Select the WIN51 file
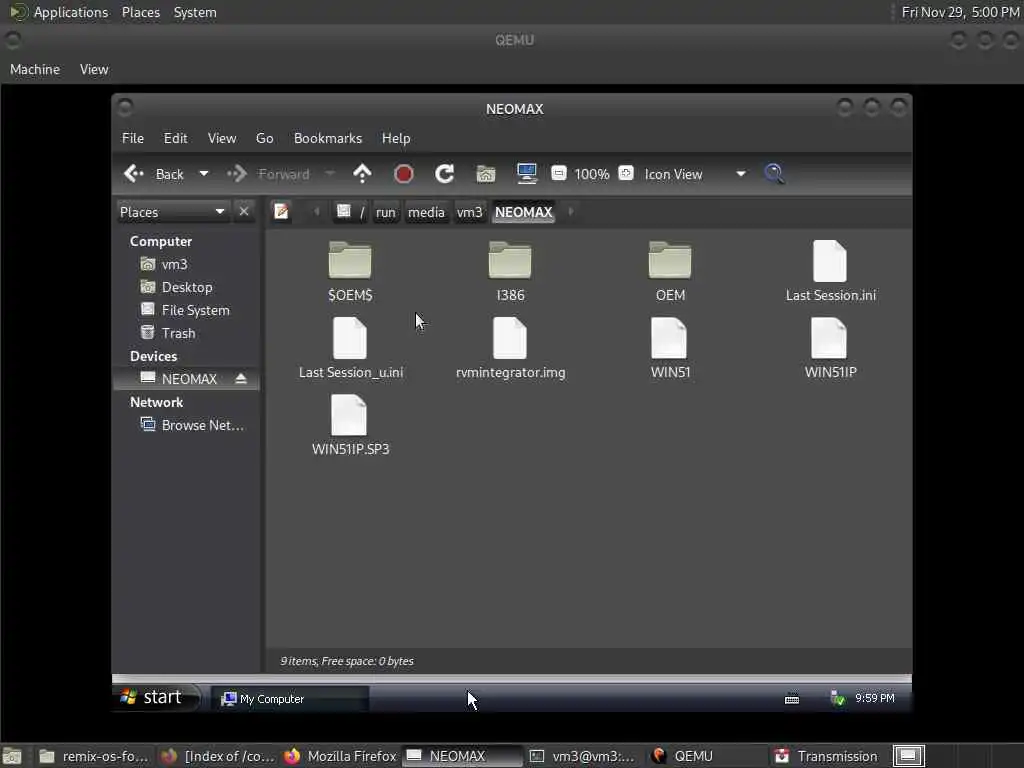This screenshot has width=1024, height=768. 670,347
